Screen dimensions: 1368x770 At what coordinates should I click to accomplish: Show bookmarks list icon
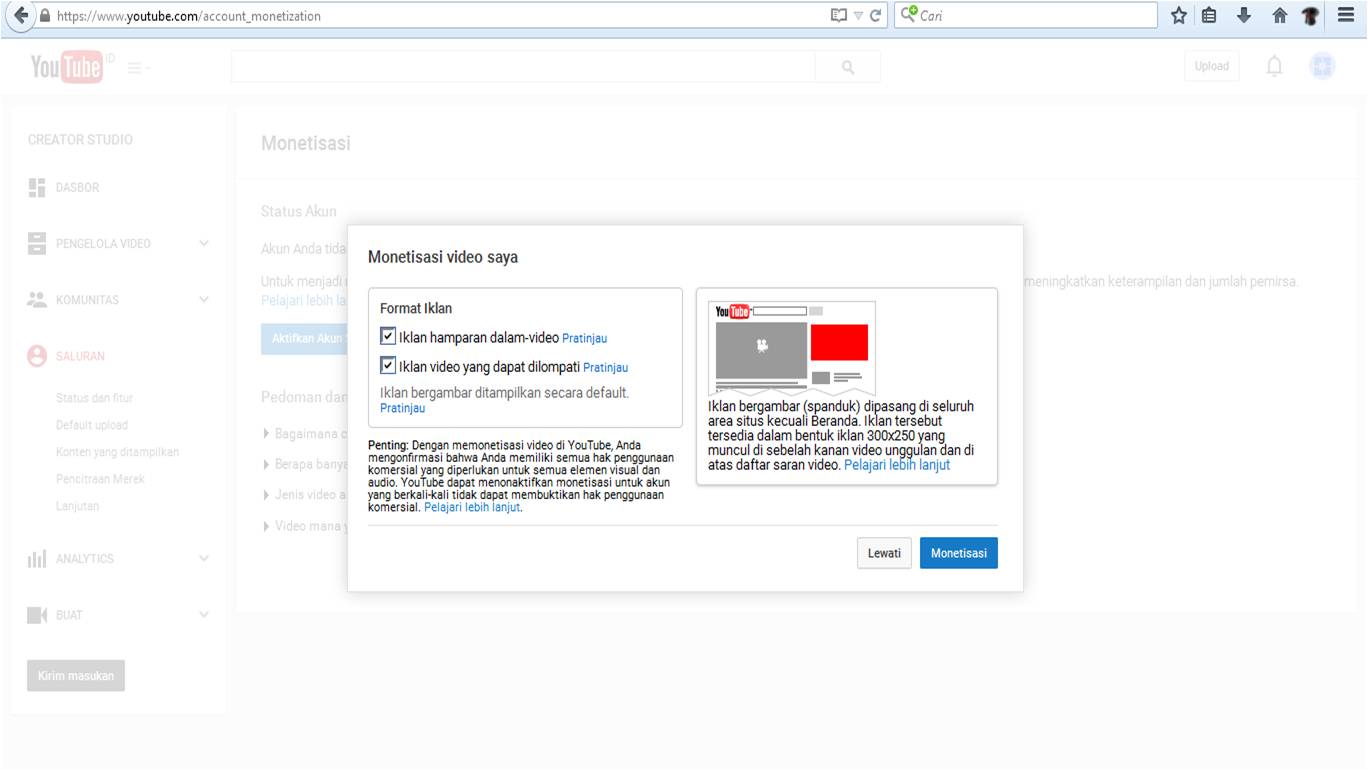tap(1210, 16)
